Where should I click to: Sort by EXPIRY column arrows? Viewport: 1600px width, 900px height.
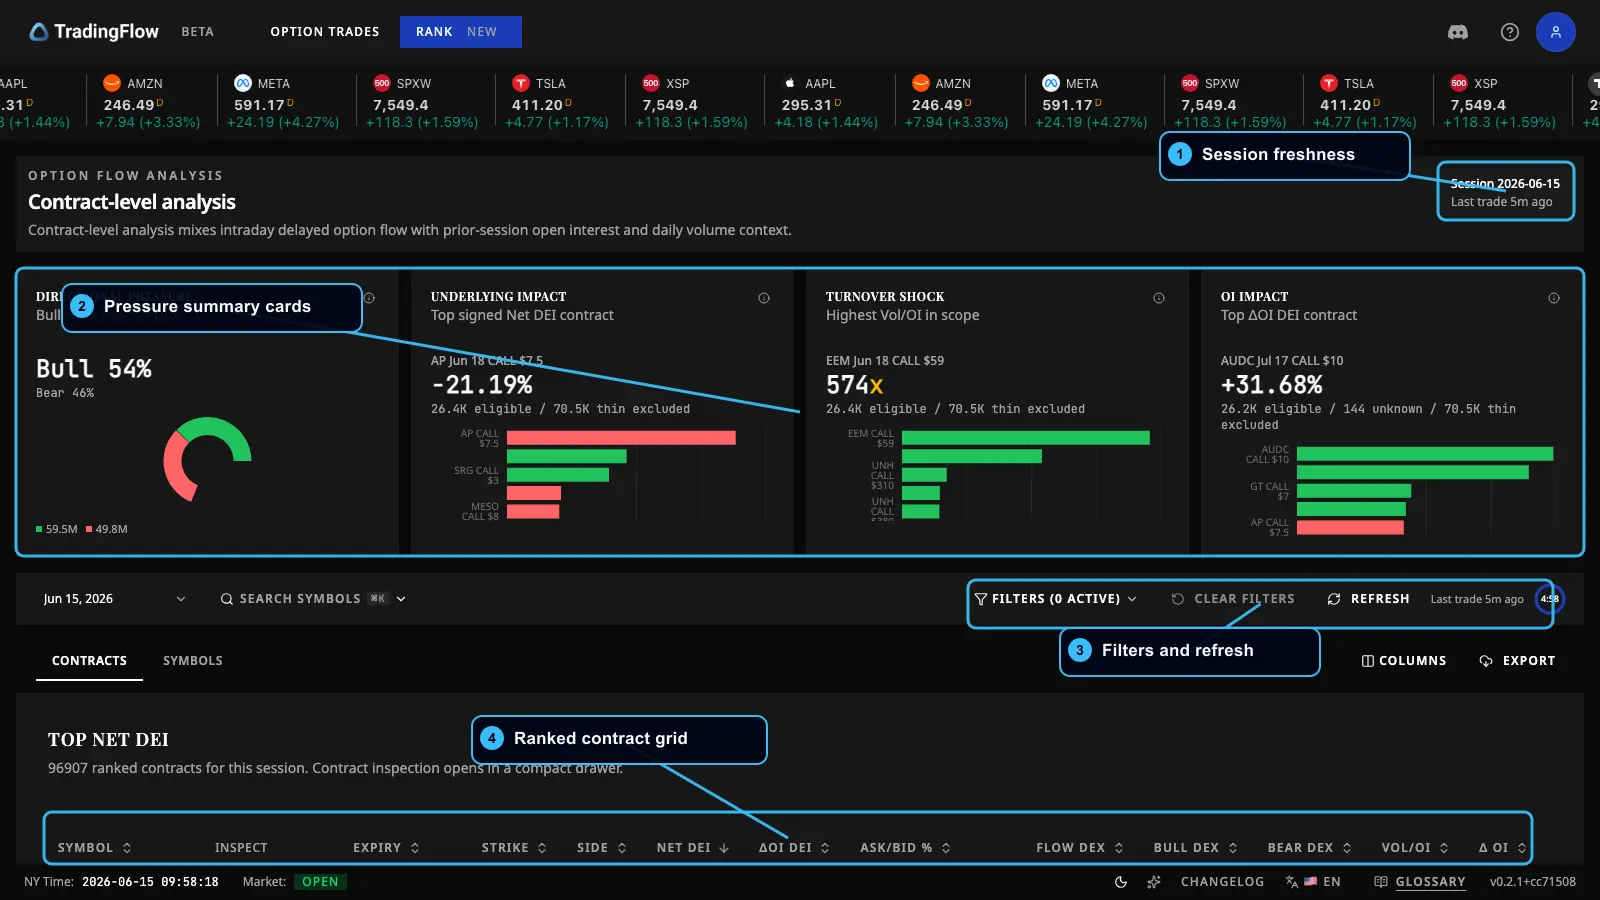point(415,848)
